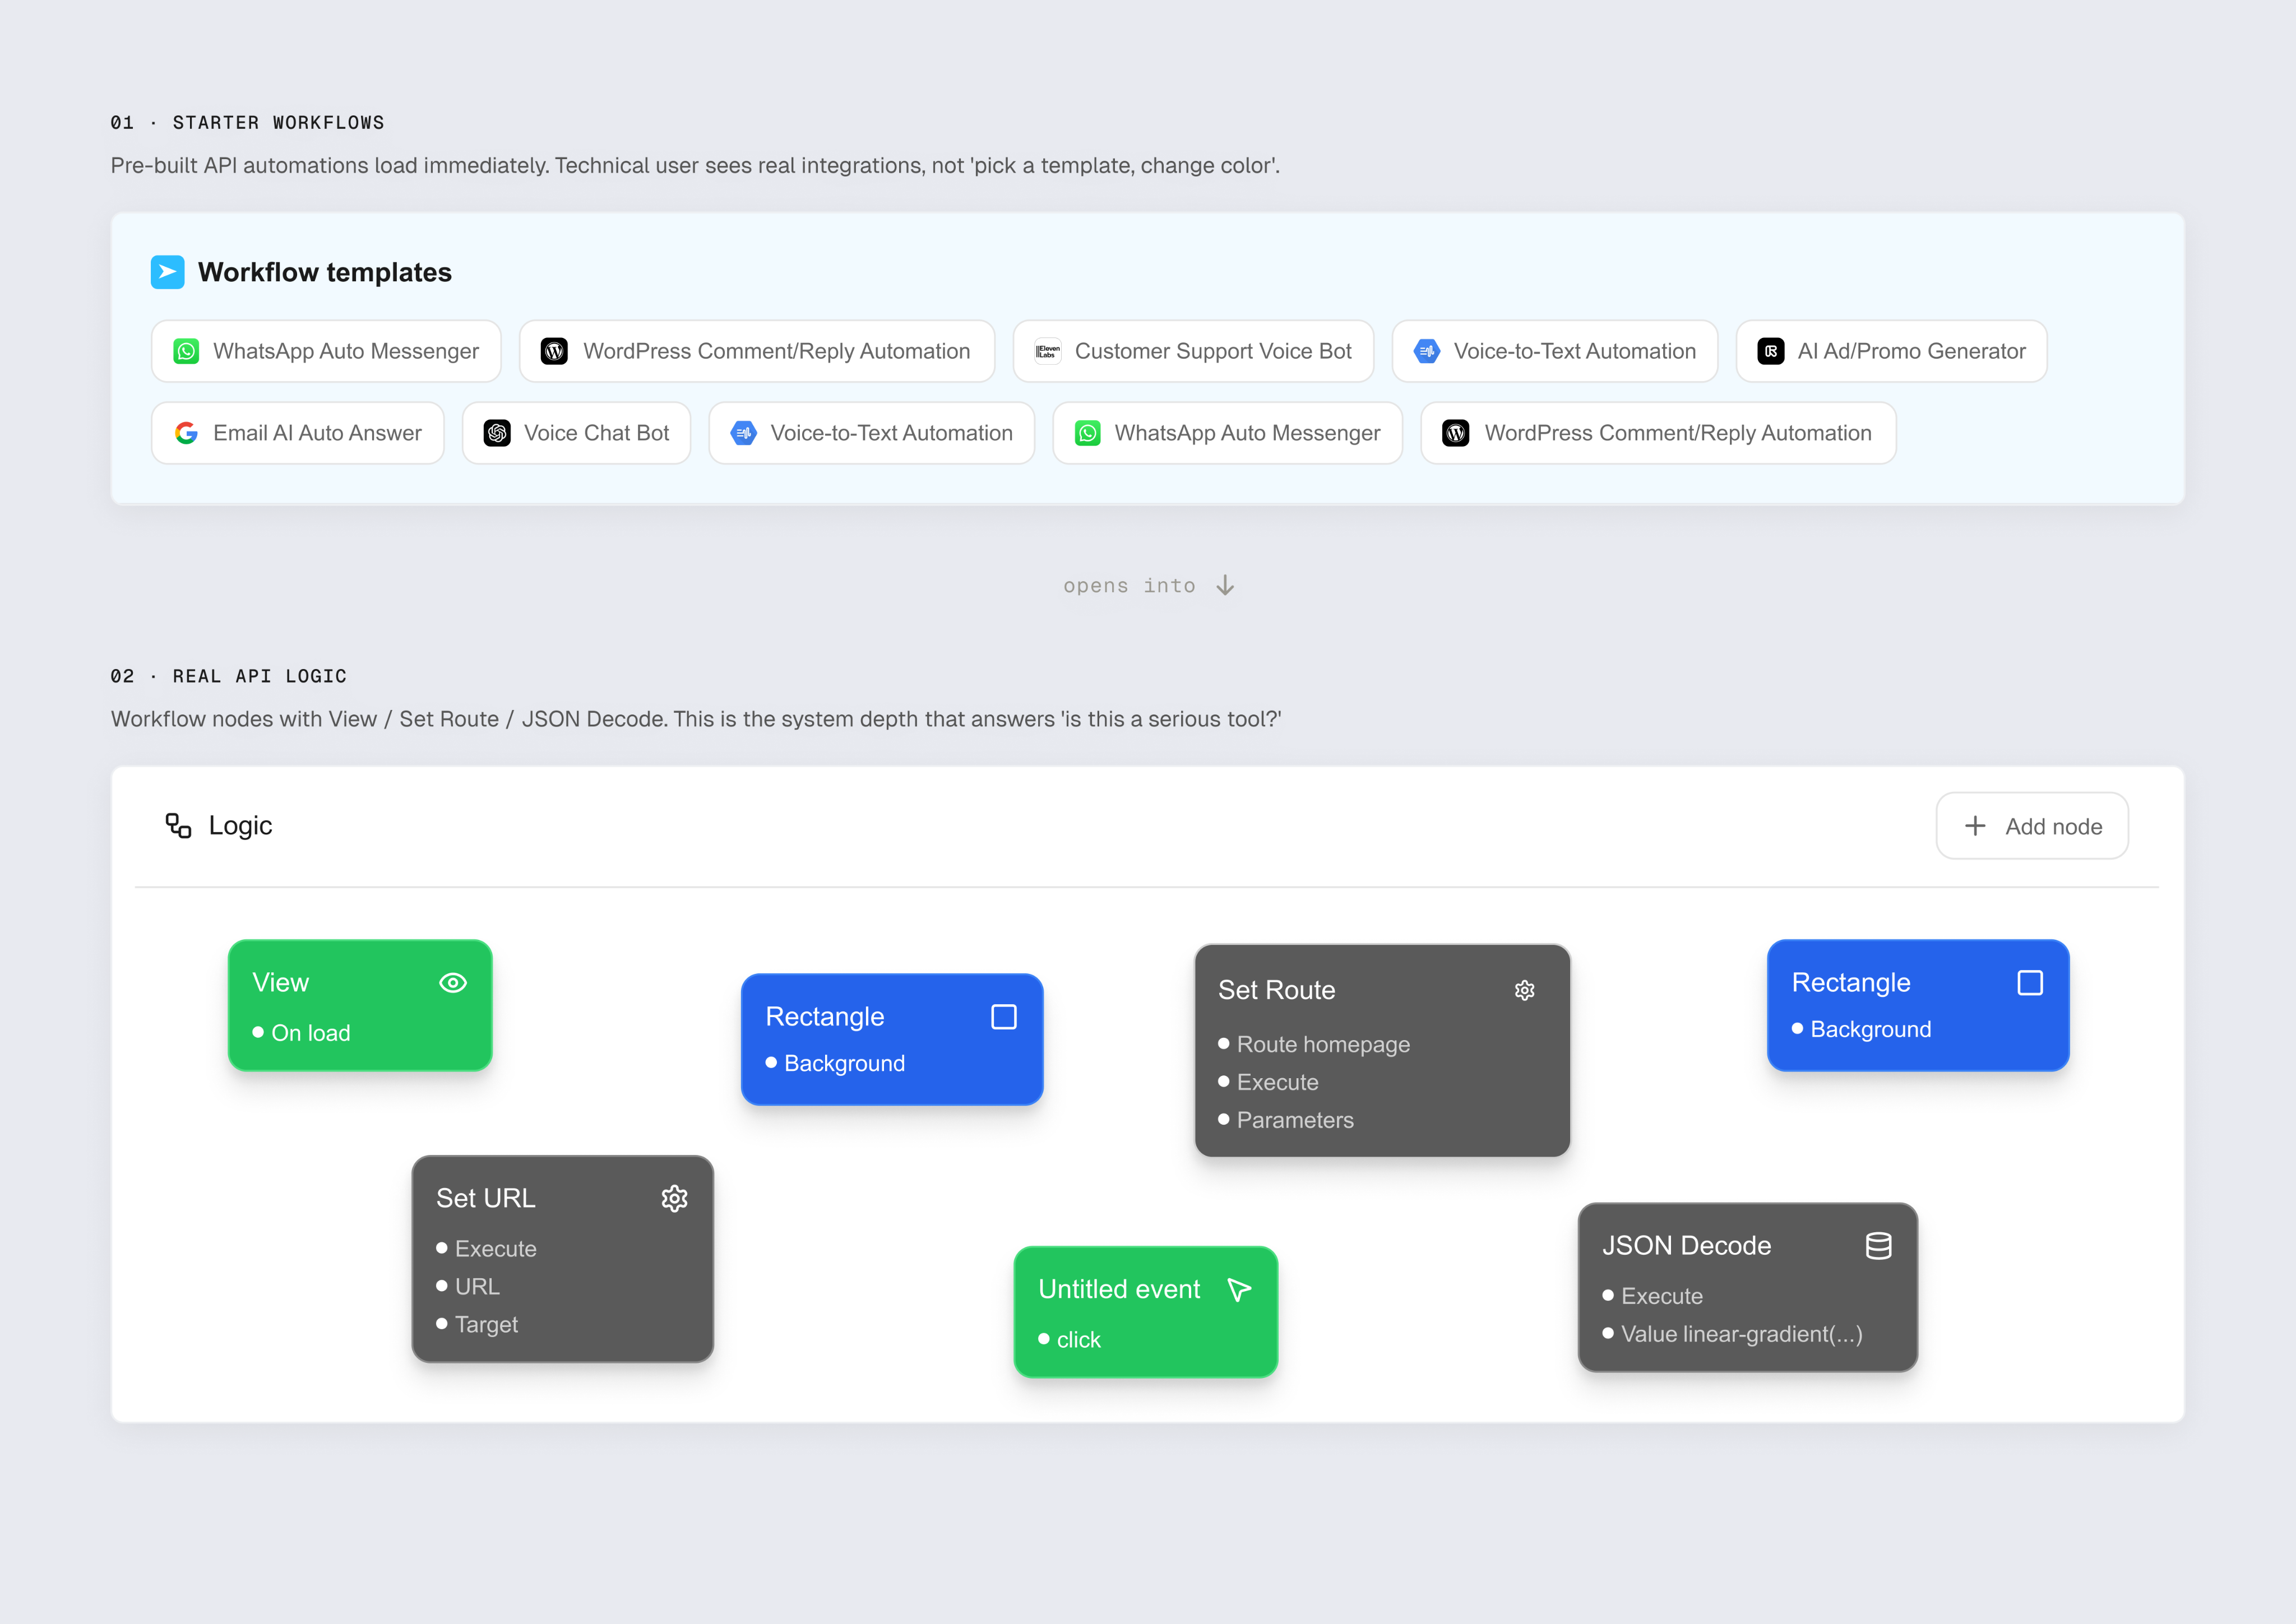
Task: Open the first-row Voice-to-Text Automation template
Action: 1555,351
